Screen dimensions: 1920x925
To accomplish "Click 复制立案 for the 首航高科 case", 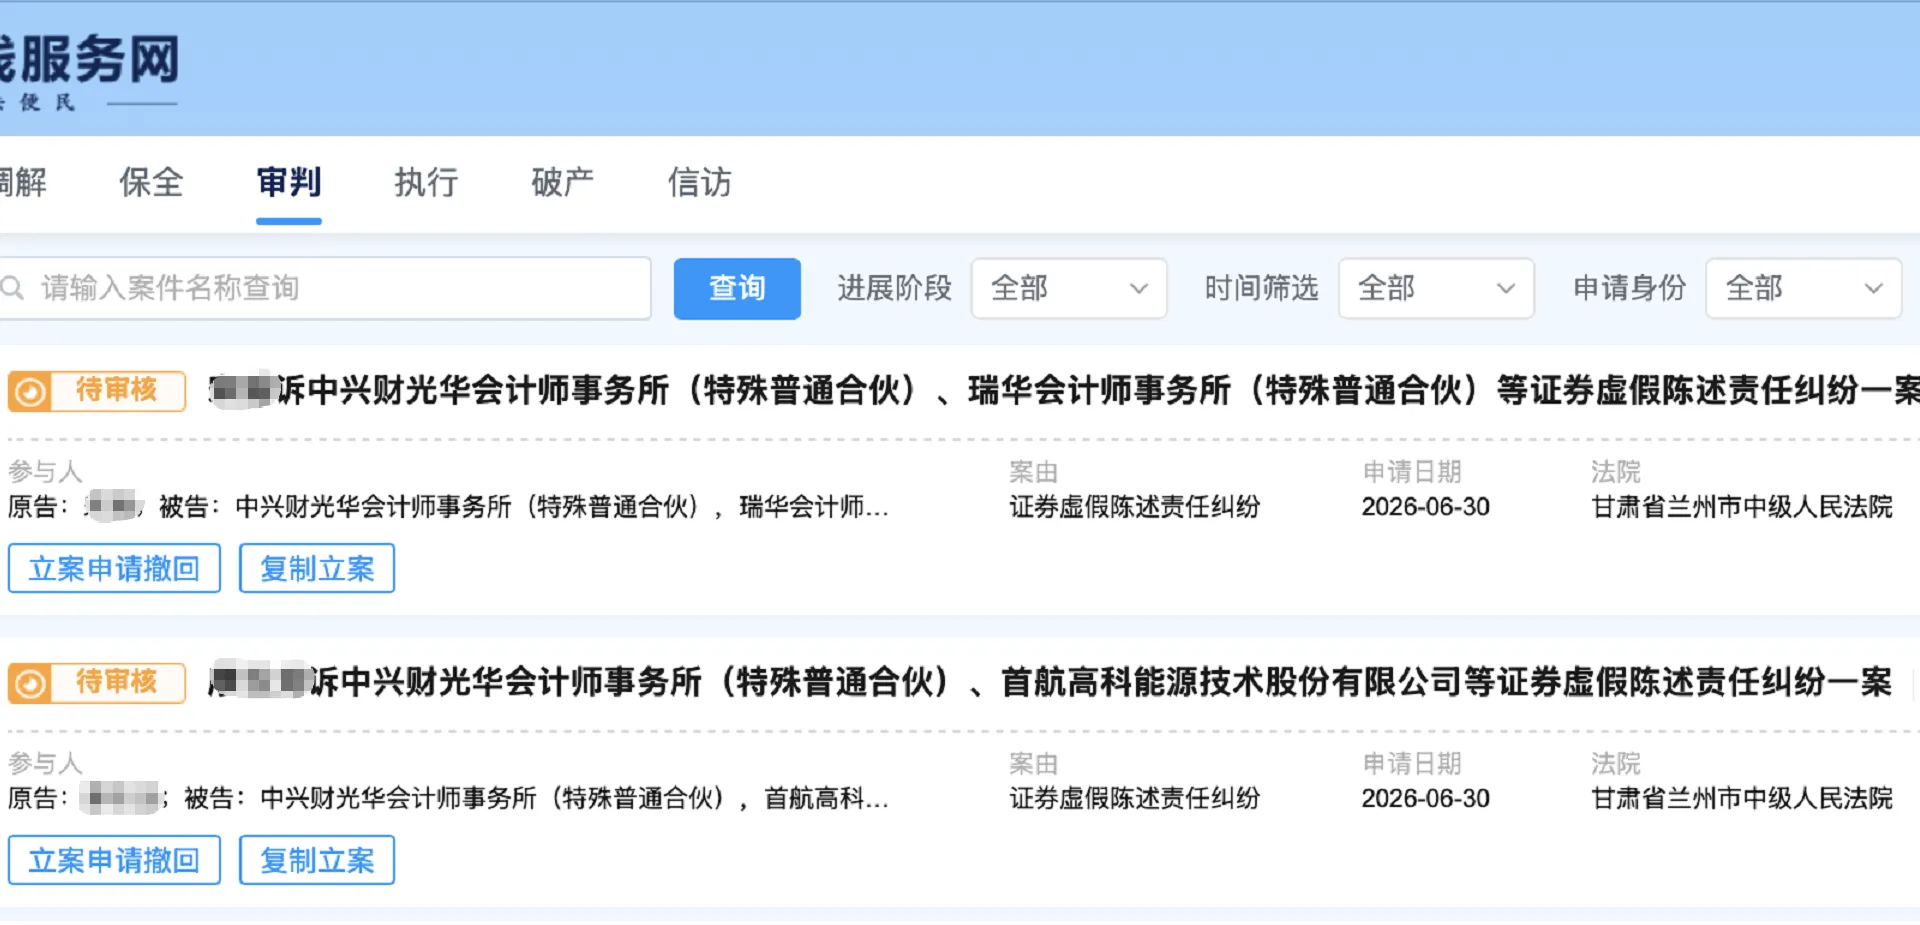I will (317, 860).
